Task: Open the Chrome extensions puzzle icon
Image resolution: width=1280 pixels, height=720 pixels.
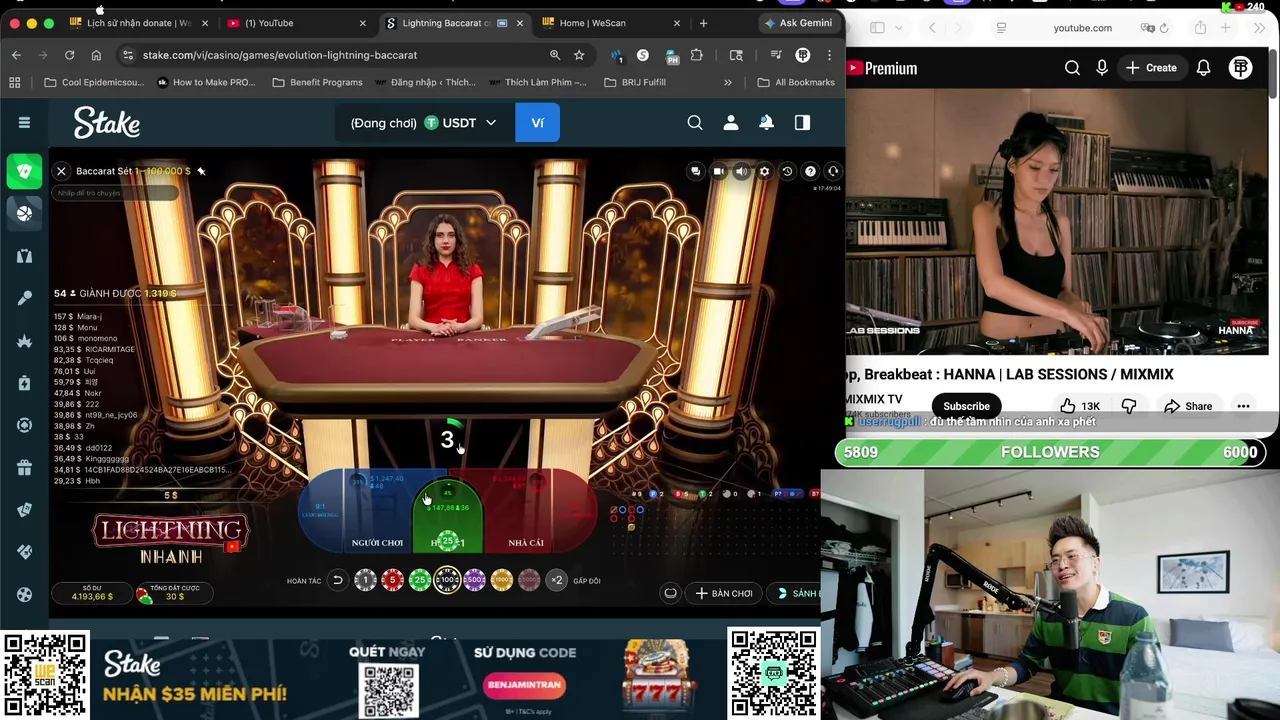Action: coord(697,55)
